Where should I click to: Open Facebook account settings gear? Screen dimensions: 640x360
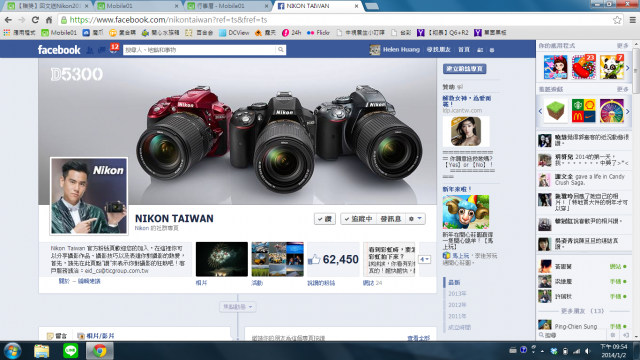[x=492, y=50]
